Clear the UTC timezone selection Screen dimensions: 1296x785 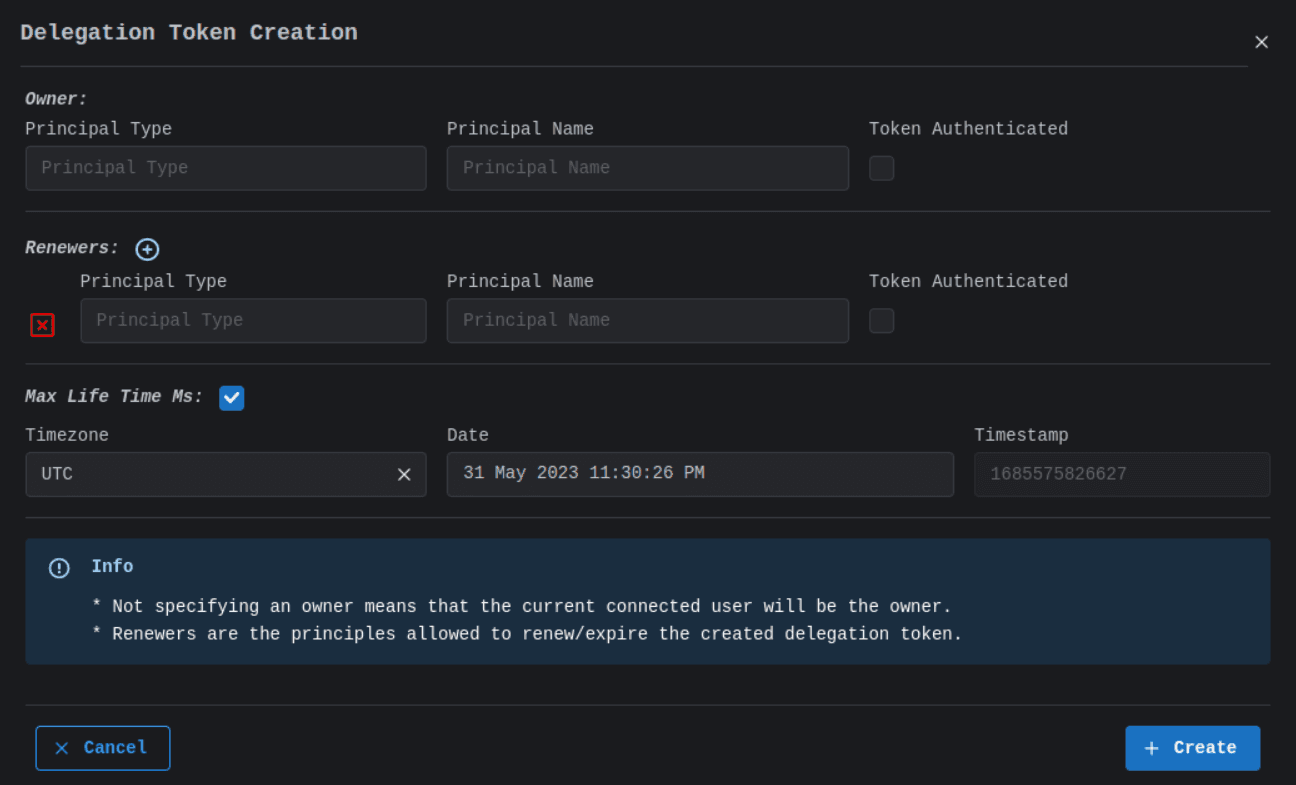[x=404, y=475]
